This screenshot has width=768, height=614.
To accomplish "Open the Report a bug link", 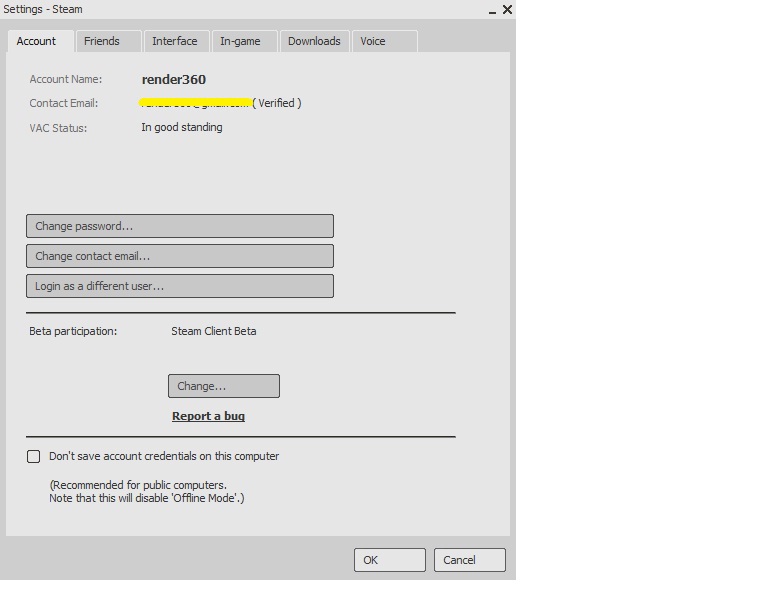I will click(208, 416).
